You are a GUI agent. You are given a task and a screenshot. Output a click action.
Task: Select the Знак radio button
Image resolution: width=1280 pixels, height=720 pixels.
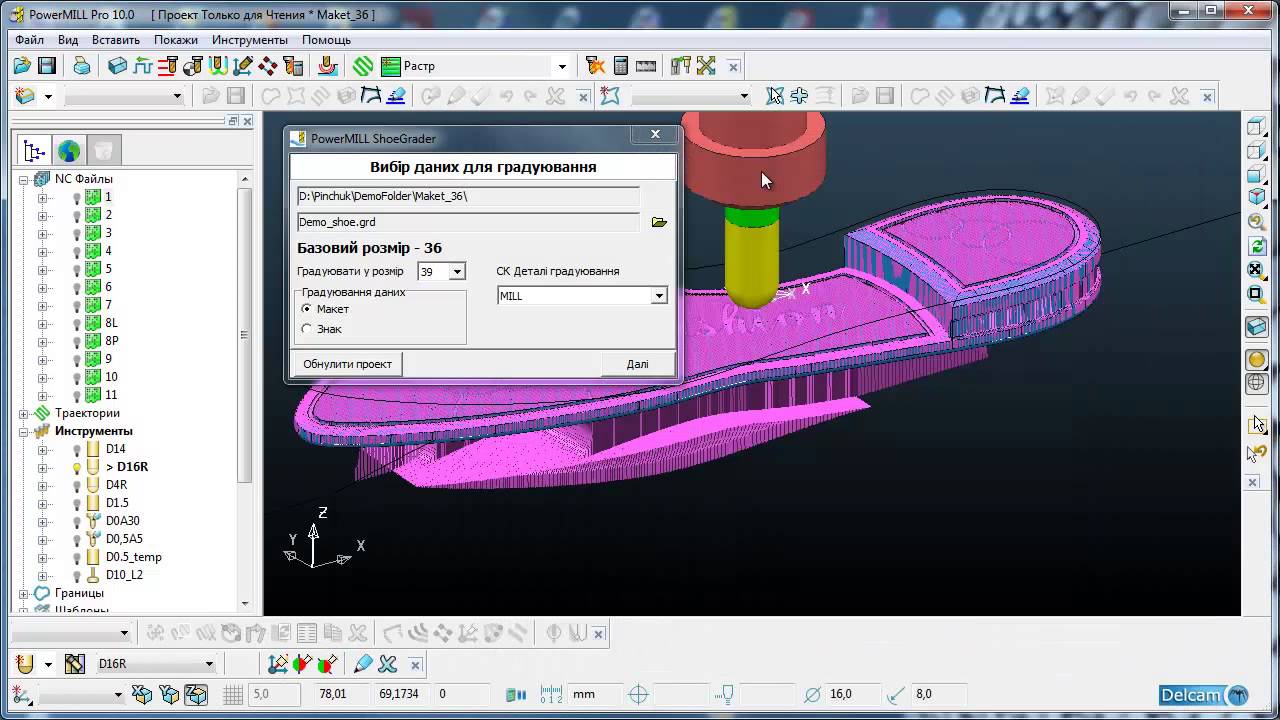point(306,329)
